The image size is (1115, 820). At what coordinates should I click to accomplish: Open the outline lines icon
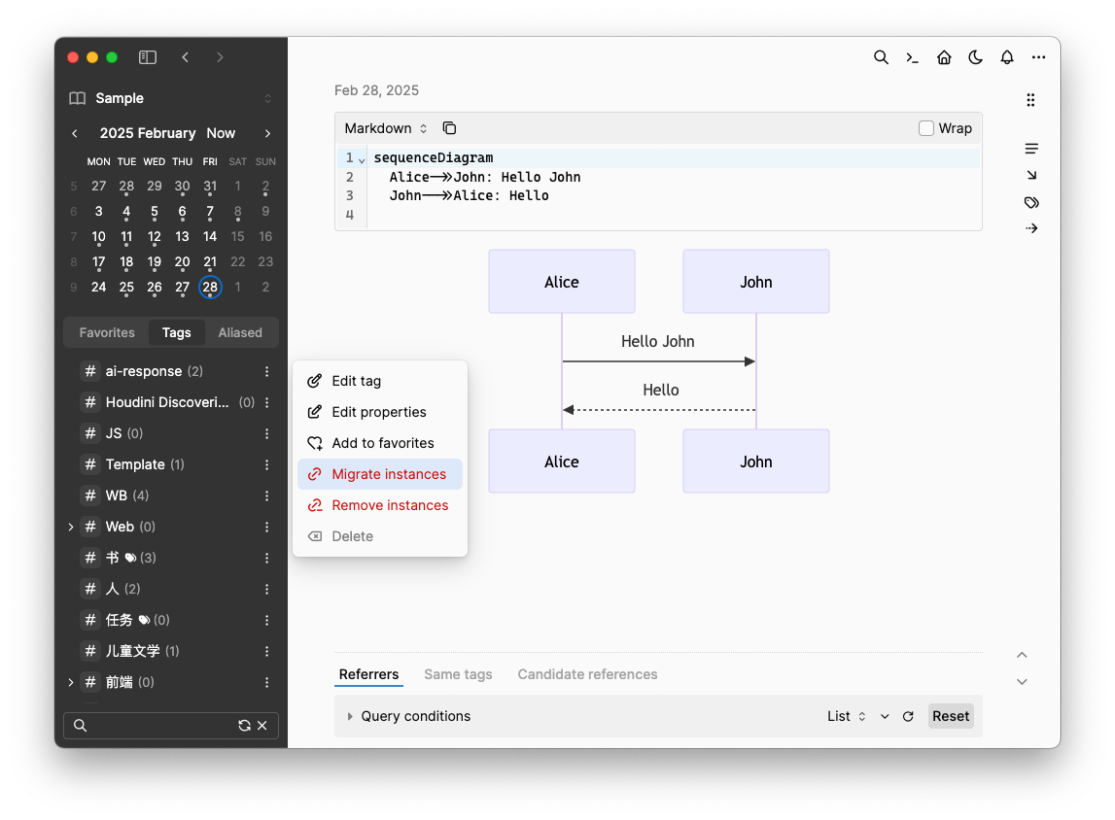[1031, 149]
